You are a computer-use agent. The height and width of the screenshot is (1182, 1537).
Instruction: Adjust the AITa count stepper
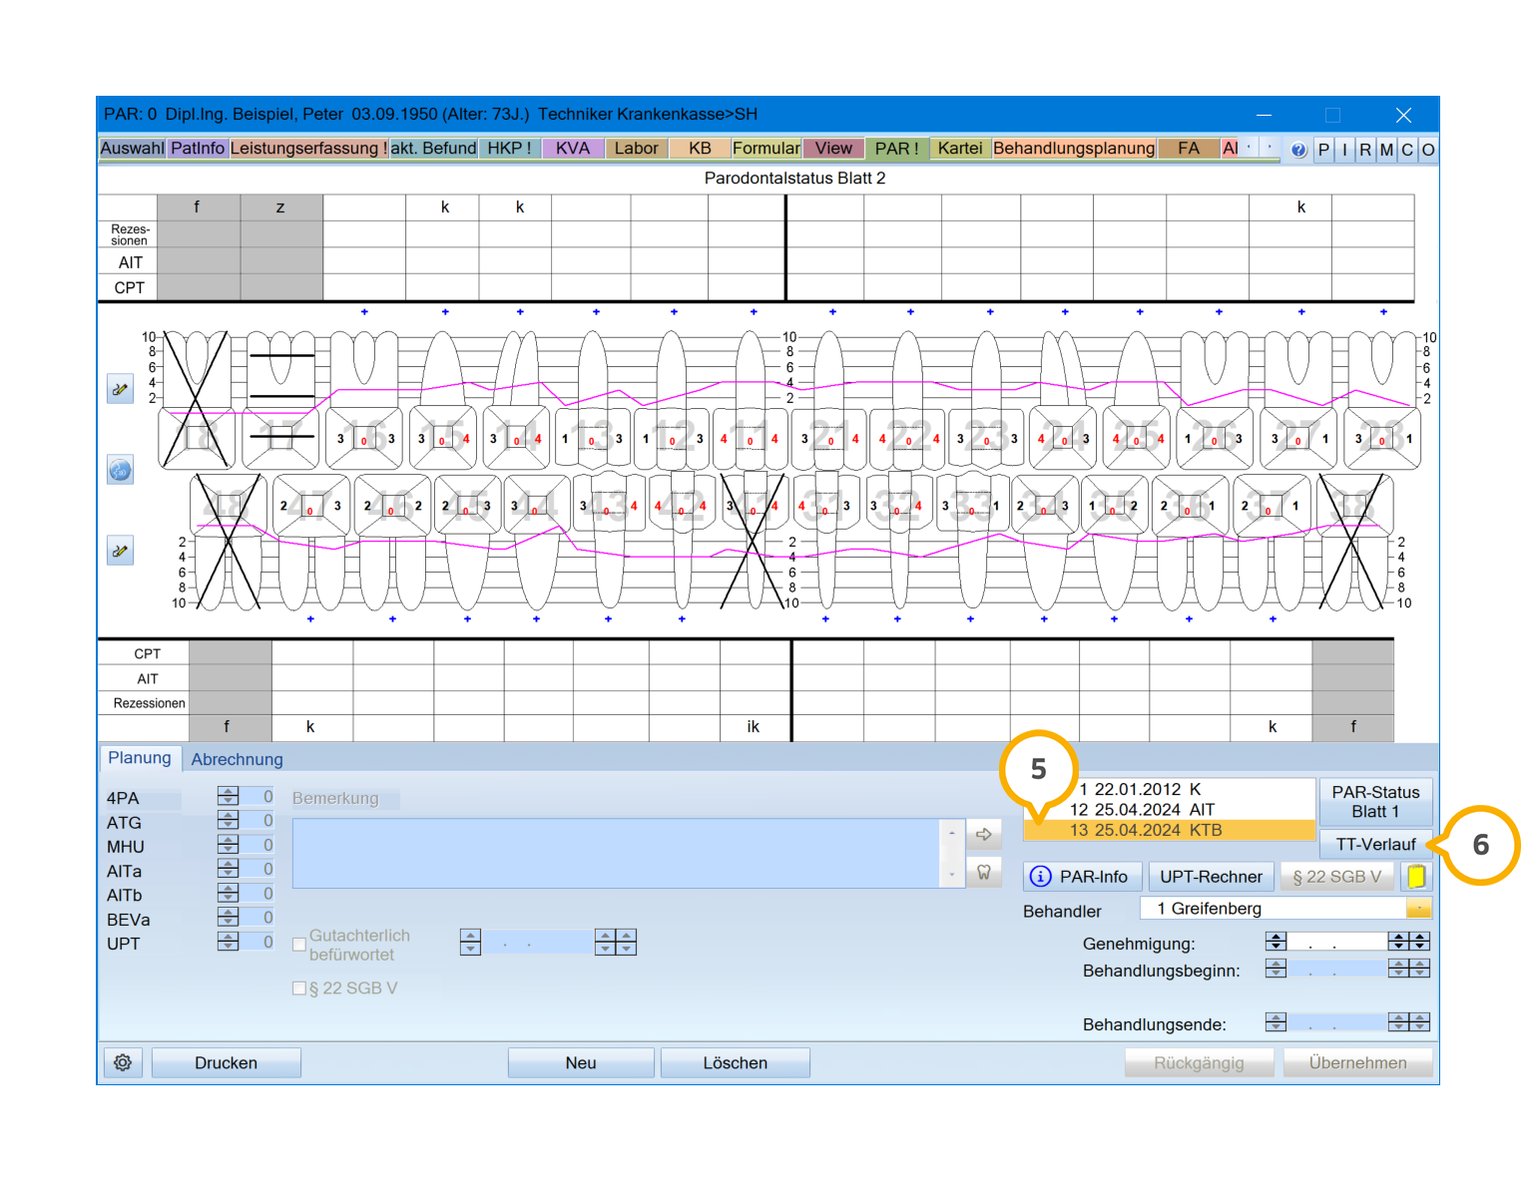228,869
